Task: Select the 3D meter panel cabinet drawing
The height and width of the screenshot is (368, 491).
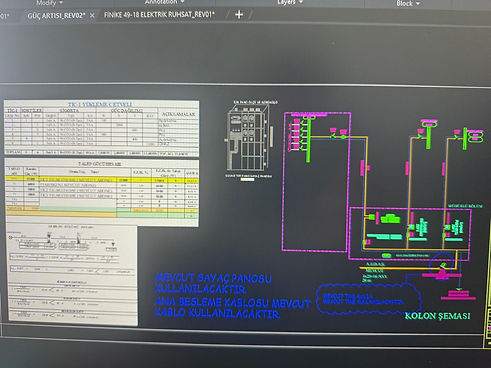Action: tap(249, 137)
